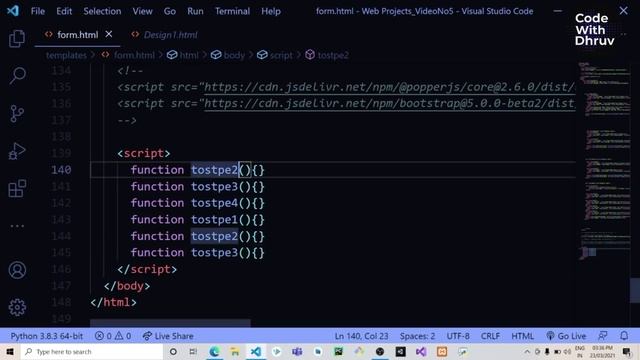
Task: Click the tostpe4 function name
Action: (214, 203)
